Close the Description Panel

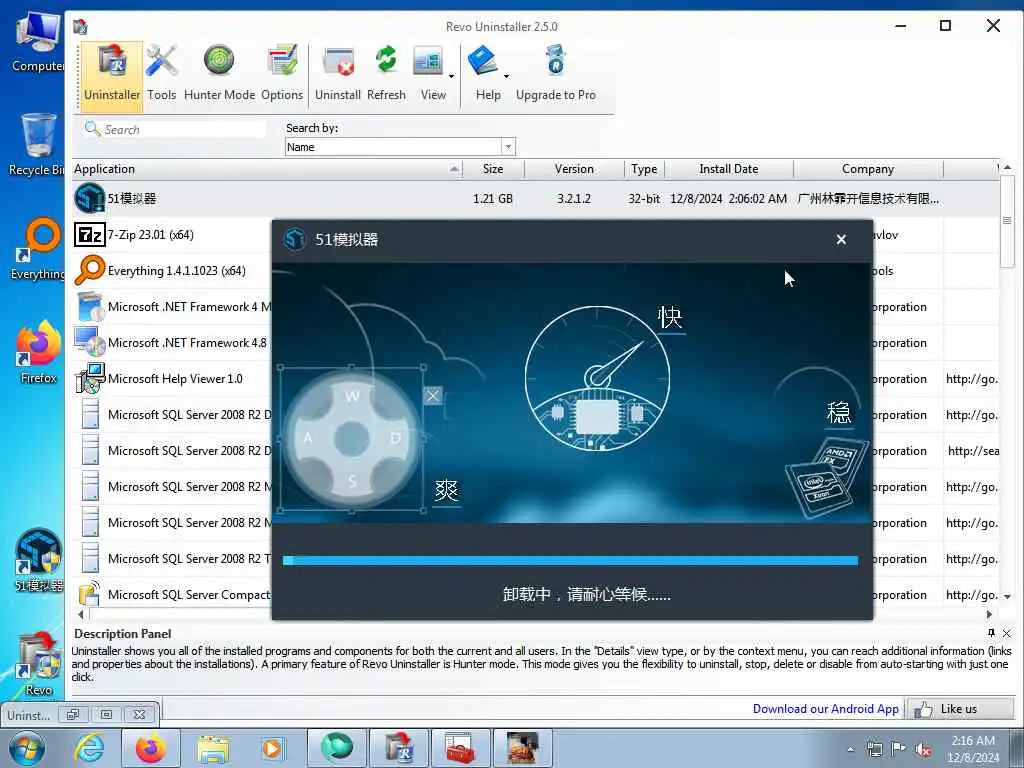(x=1006, y=633)
